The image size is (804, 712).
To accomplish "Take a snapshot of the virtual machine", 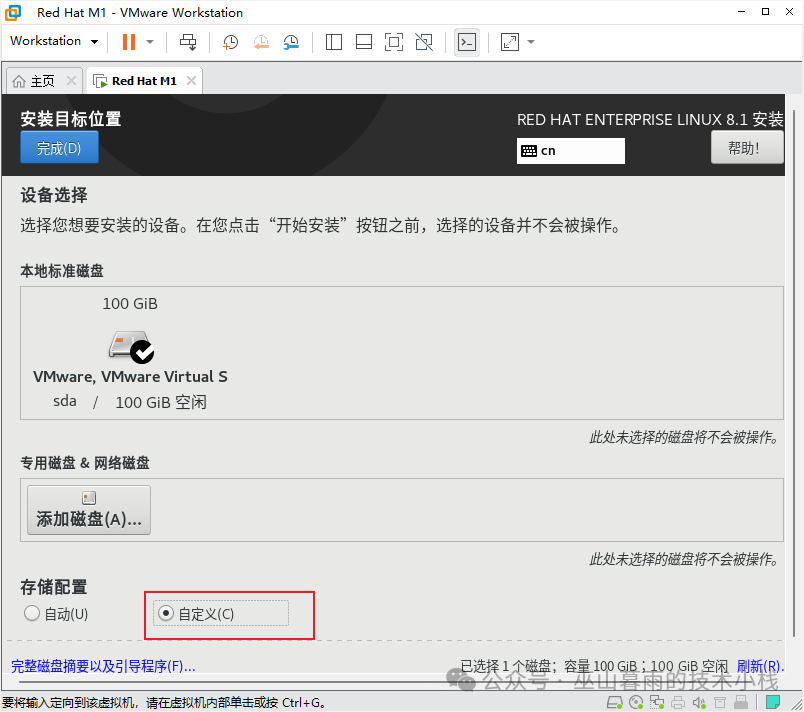I will (229, 41).
